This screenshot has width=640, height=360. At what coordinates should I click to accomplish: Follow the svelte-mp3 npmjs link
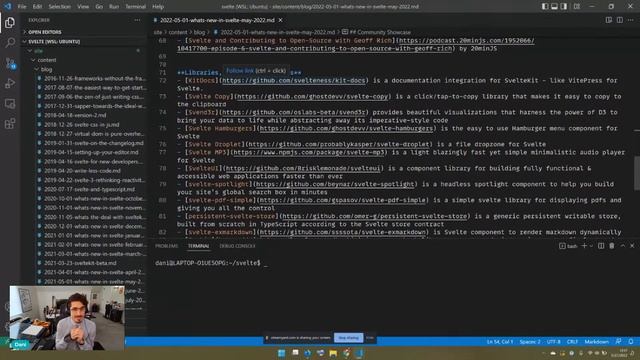click(x=309, y=152)
